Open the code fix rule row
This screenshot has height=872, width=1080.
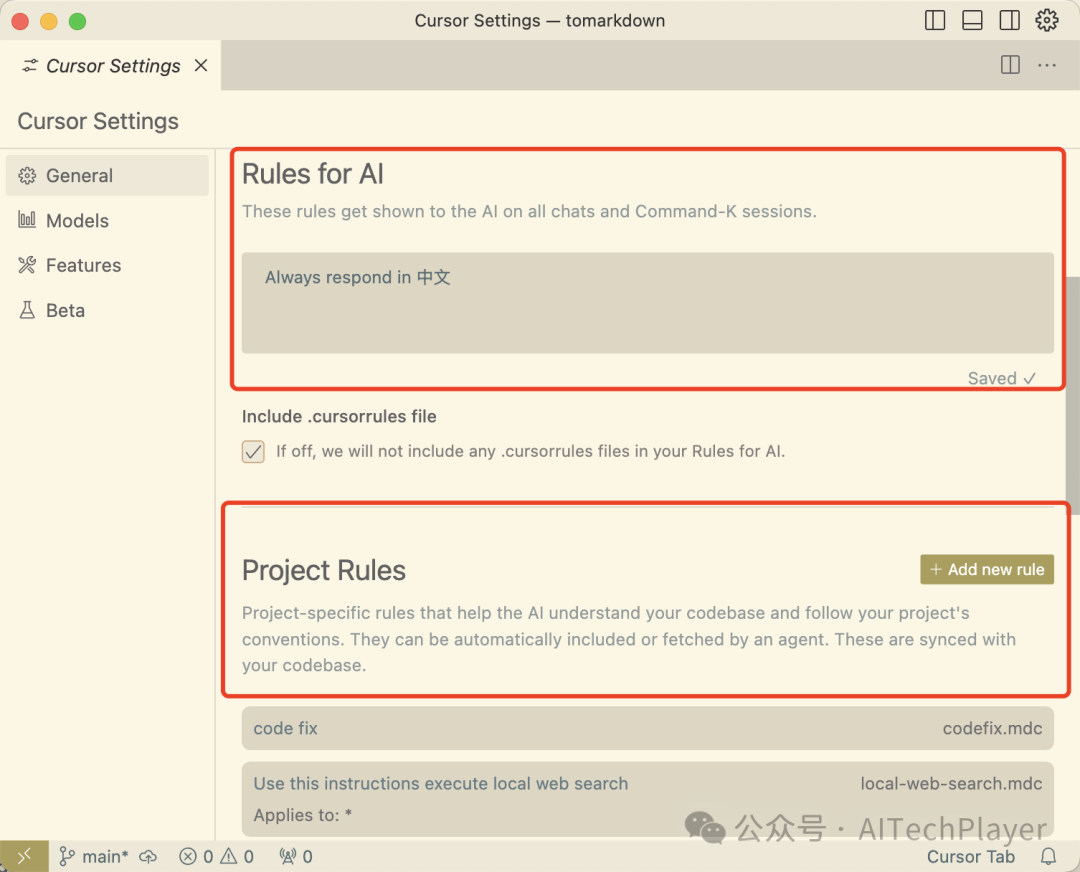point(647,728)
